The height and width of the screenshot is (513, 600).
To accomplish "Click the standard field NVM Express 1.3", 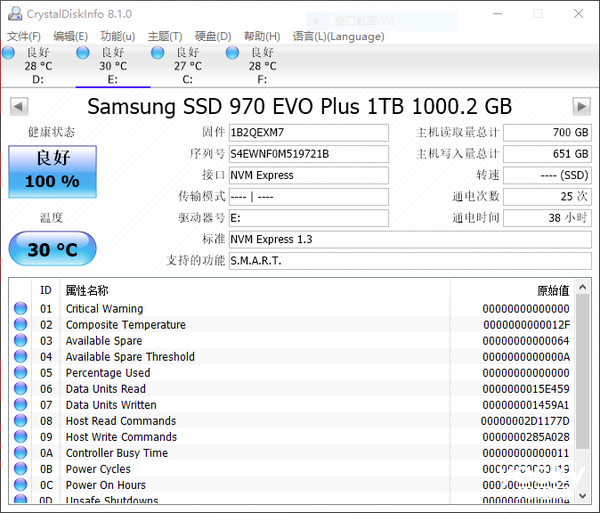I will [410, 240].
